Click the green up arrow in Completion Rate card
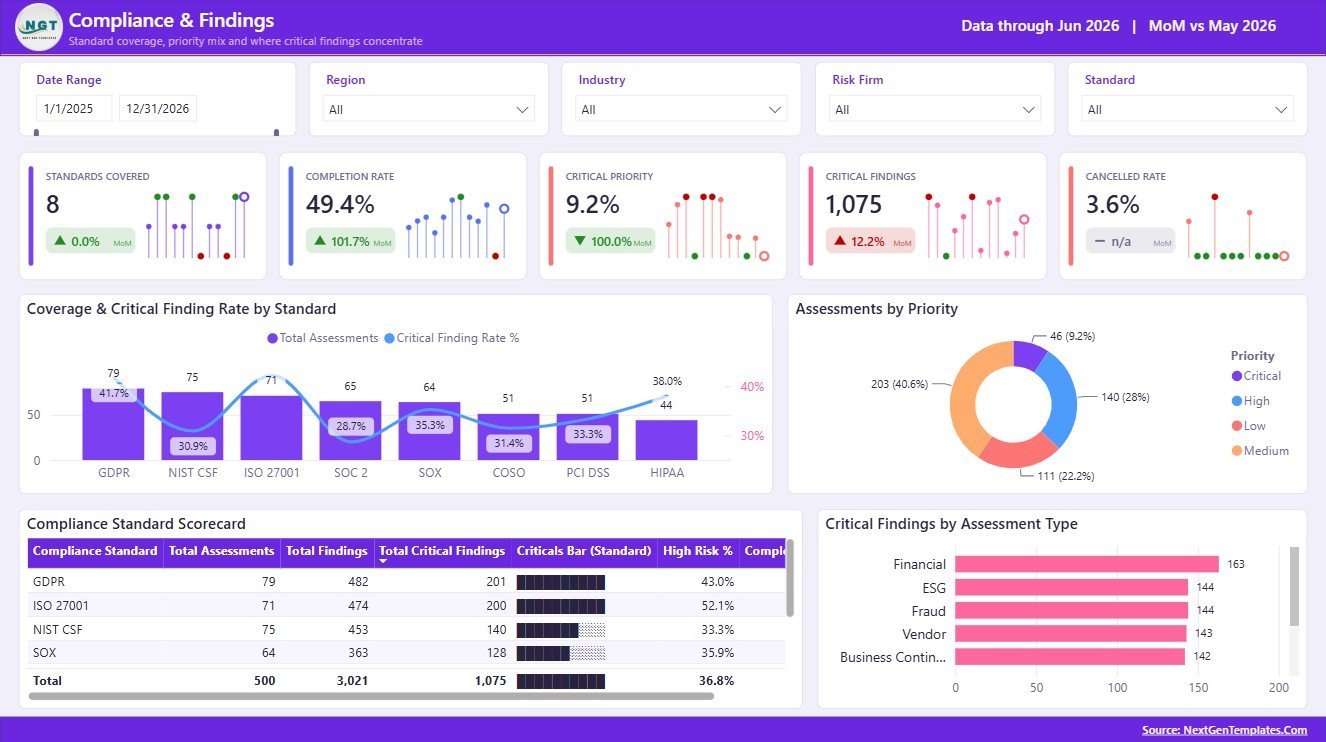 320,241
